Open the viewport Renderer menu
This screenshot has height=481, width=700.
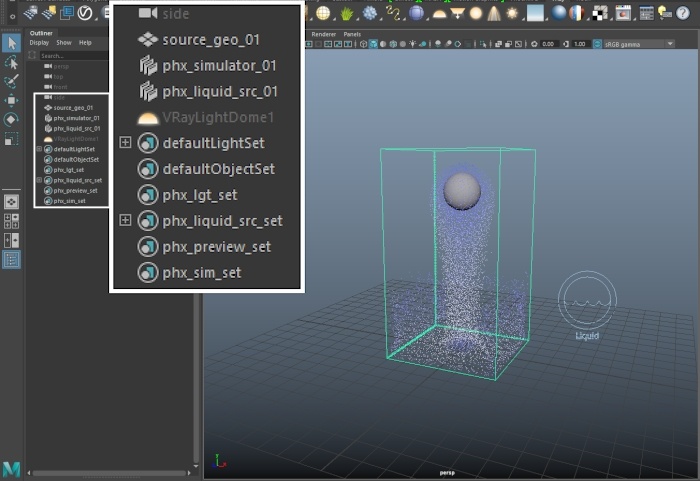click(324, 34)
